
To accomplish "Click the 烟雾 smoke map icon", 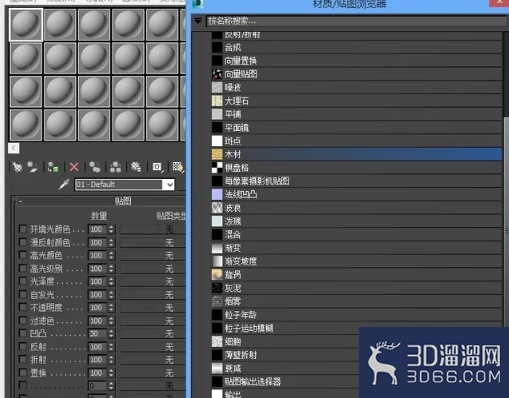I will 217,301.
